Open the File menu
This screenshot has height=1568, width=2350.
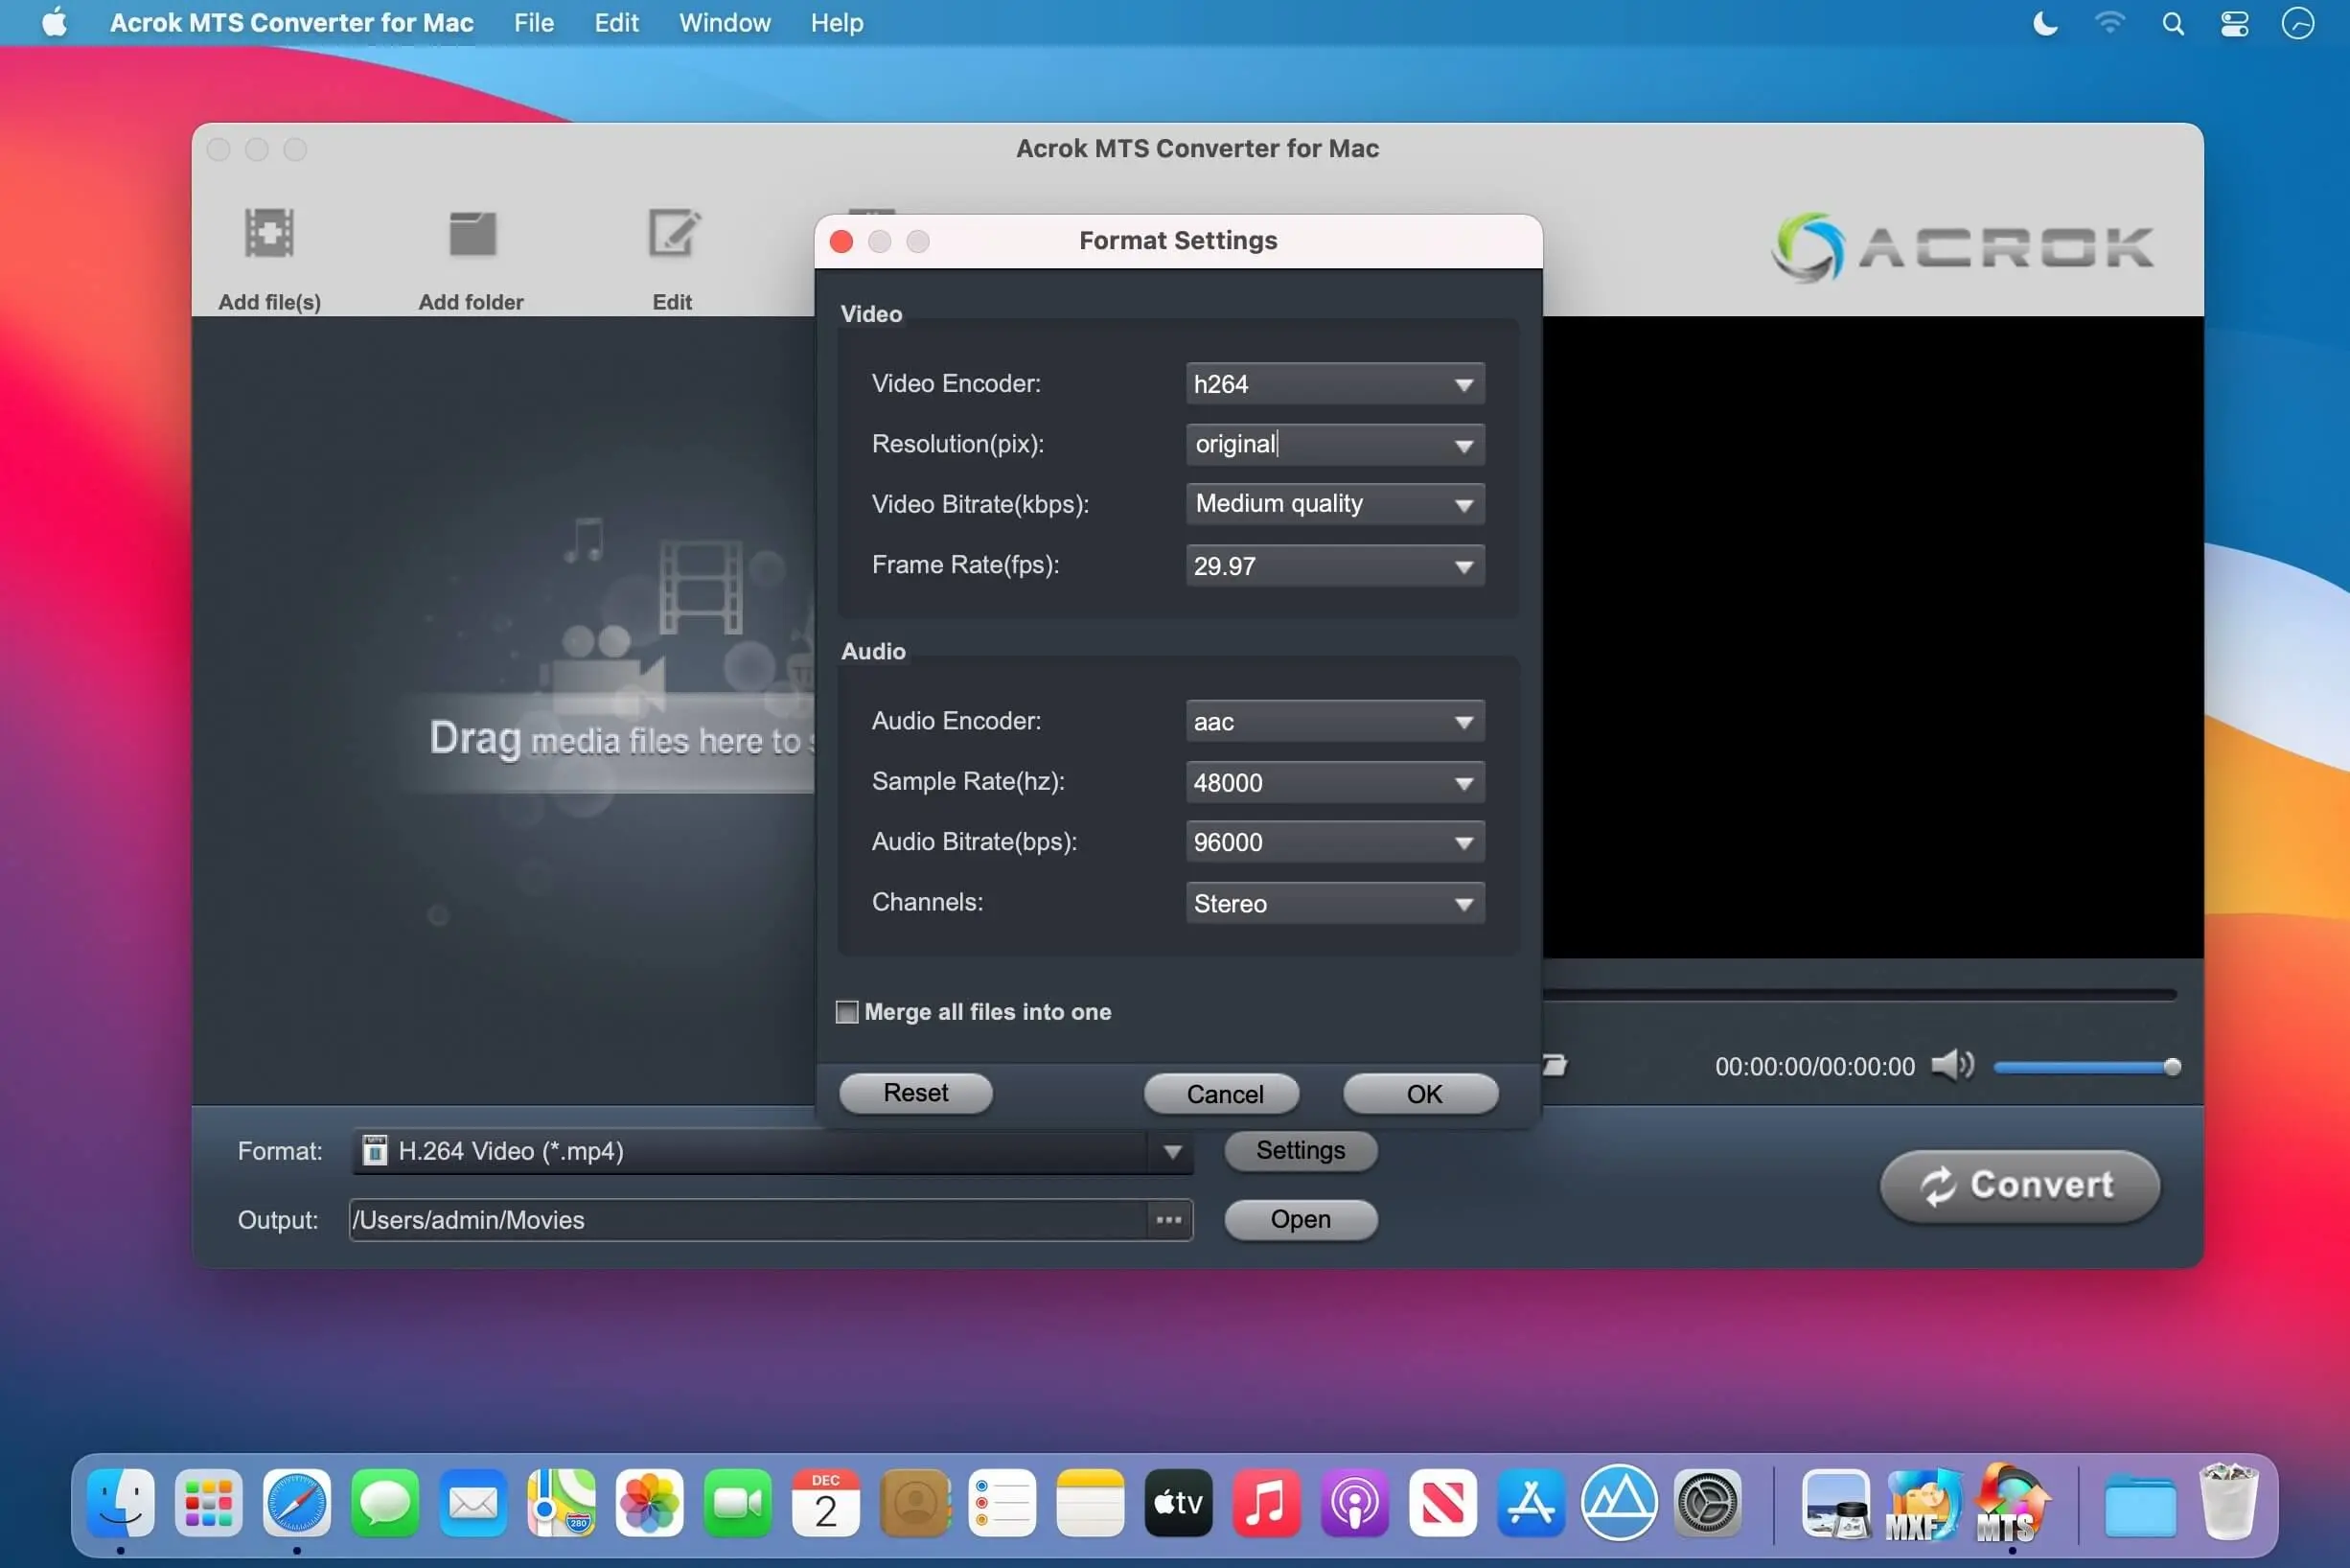(x=533, y=23)
